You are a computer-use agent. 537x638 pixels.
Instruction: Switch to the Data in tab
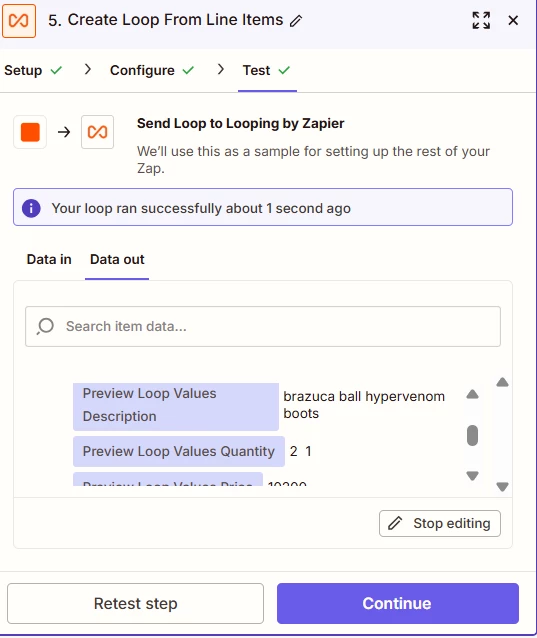click(x=49, y=259)
